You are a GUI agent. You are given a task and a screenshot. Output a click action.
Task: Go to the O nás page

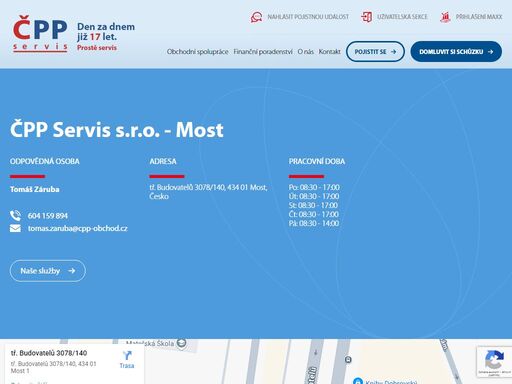tap(305, 52)
